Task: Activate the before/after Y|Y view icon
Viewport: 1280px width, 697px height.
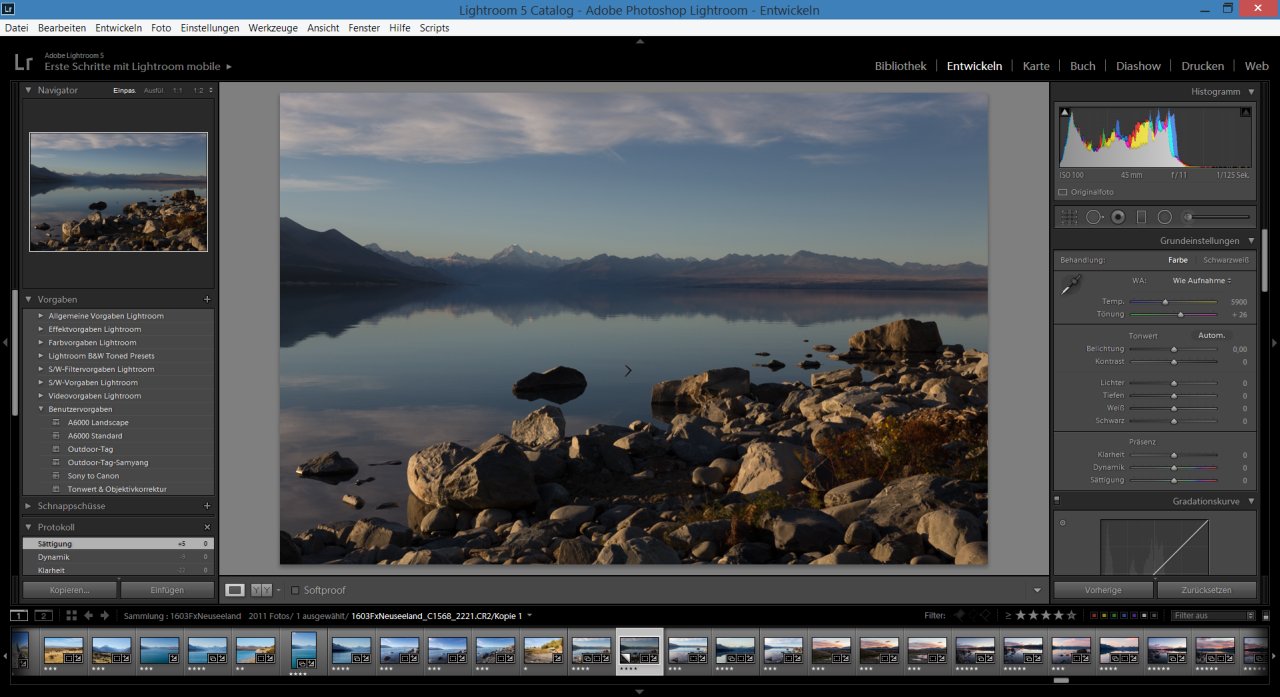Action: 261,590
